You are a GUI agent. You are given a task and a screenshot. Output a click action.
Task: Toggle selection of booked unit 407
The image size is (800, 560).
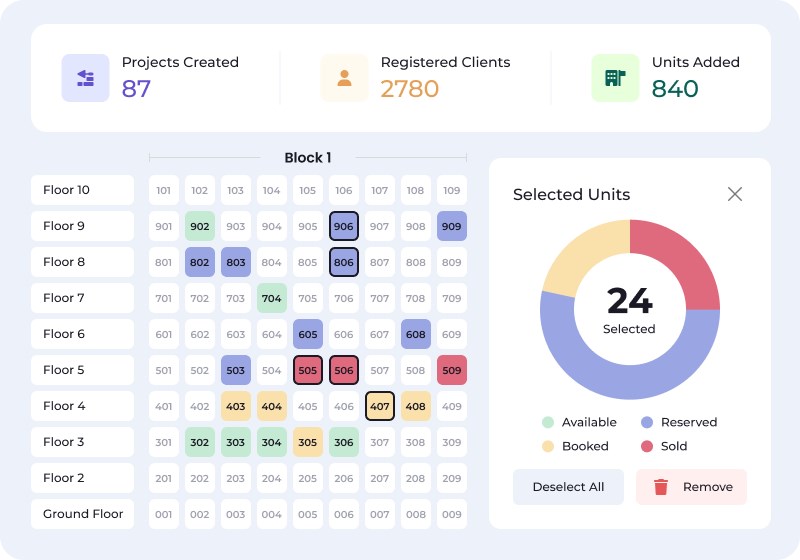(x=380, y=406)
